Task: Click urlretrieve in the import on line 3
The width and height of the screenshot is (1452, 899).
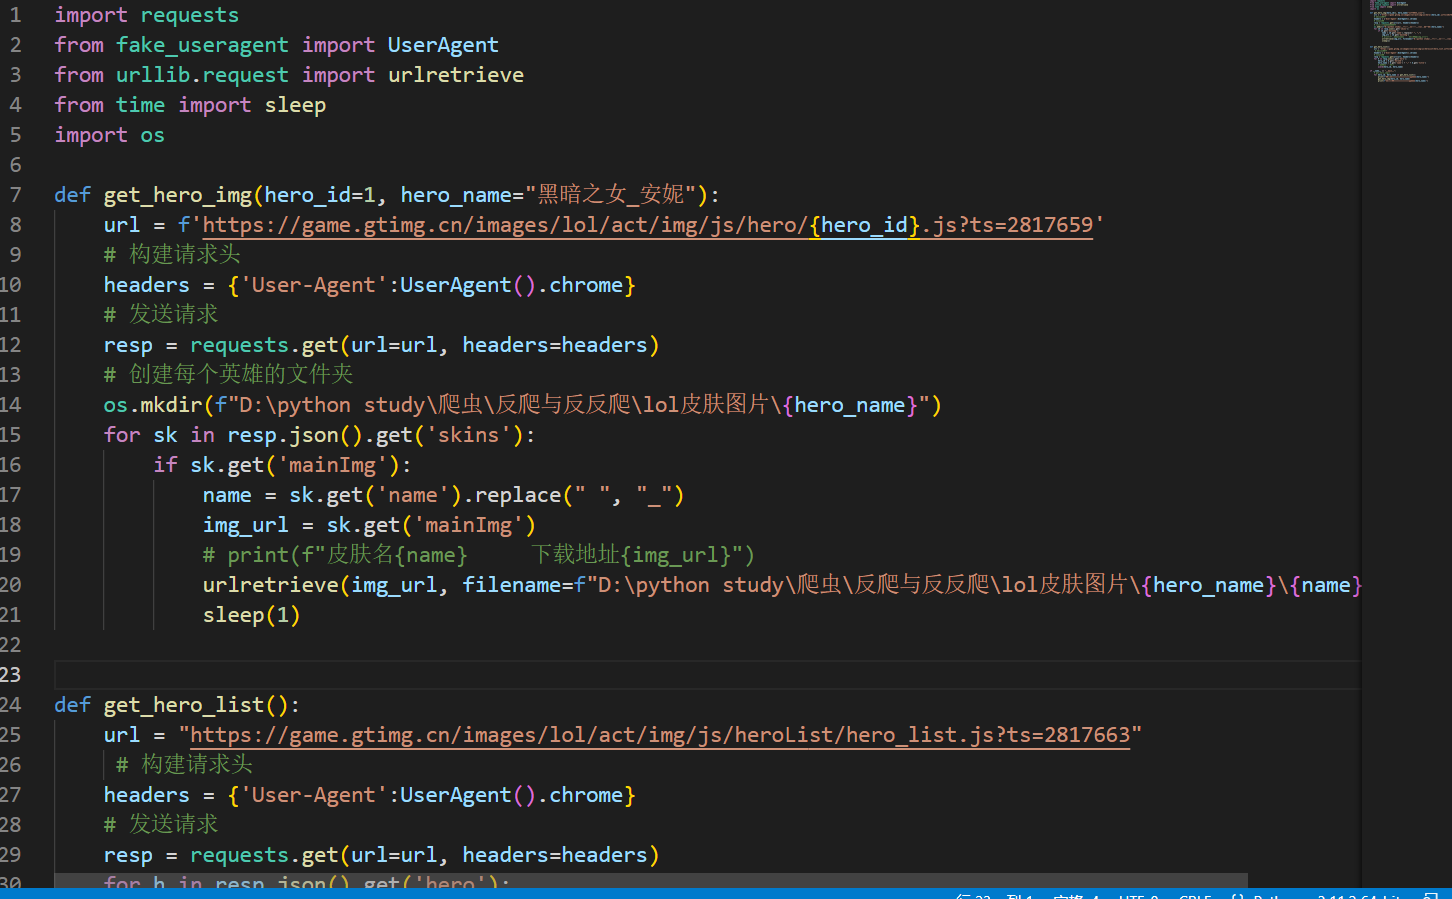Action: point(456,75)
